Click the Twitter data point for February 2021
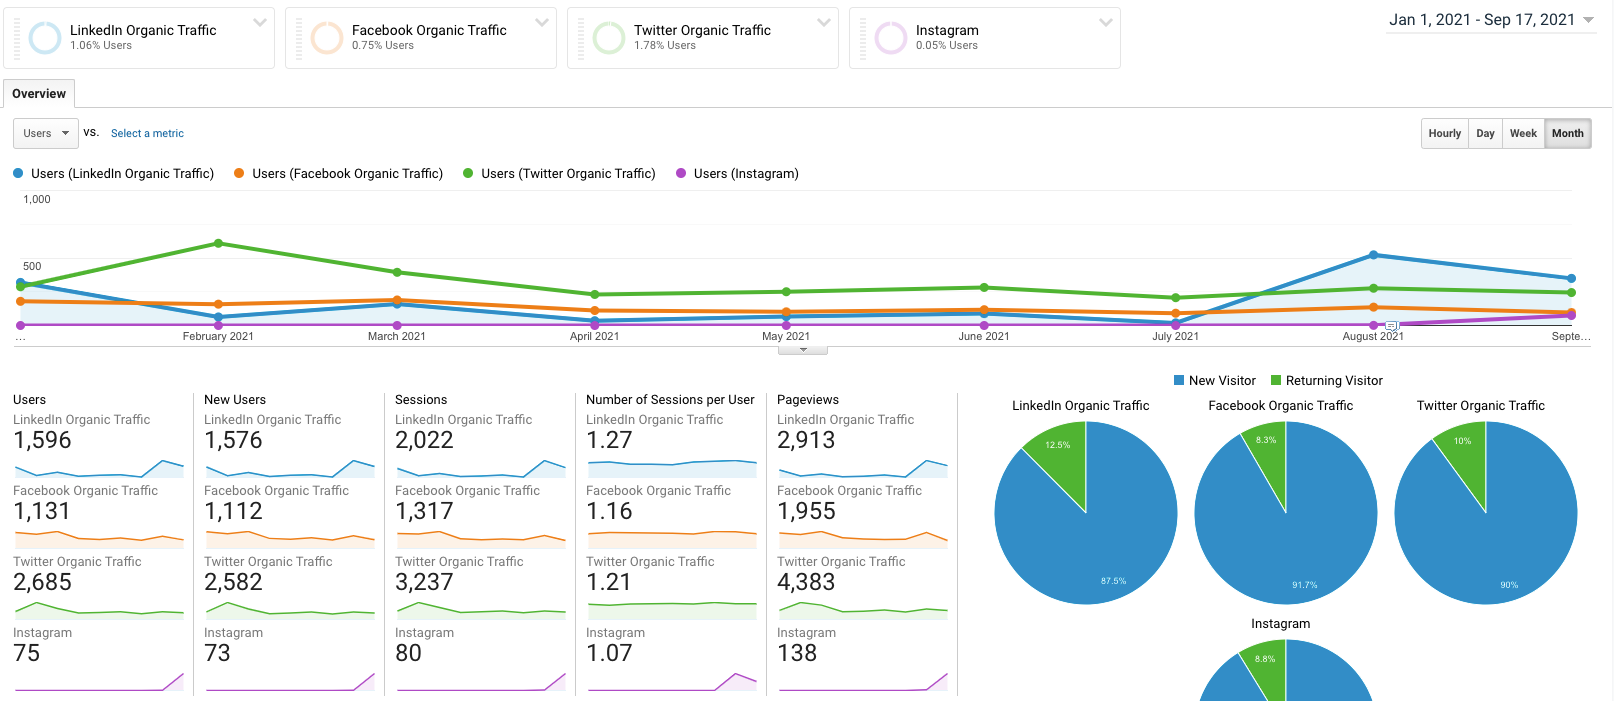The height and width of the screenshot is (701, 1614). [x=218, y=243]
